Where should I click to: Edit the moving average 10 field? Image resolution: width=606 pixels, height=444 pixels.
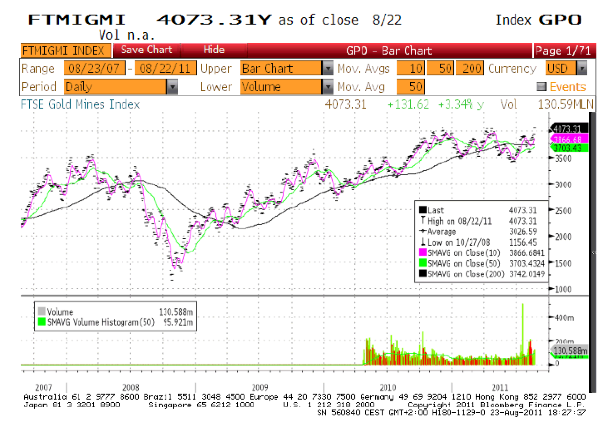[x=411, y=68]
